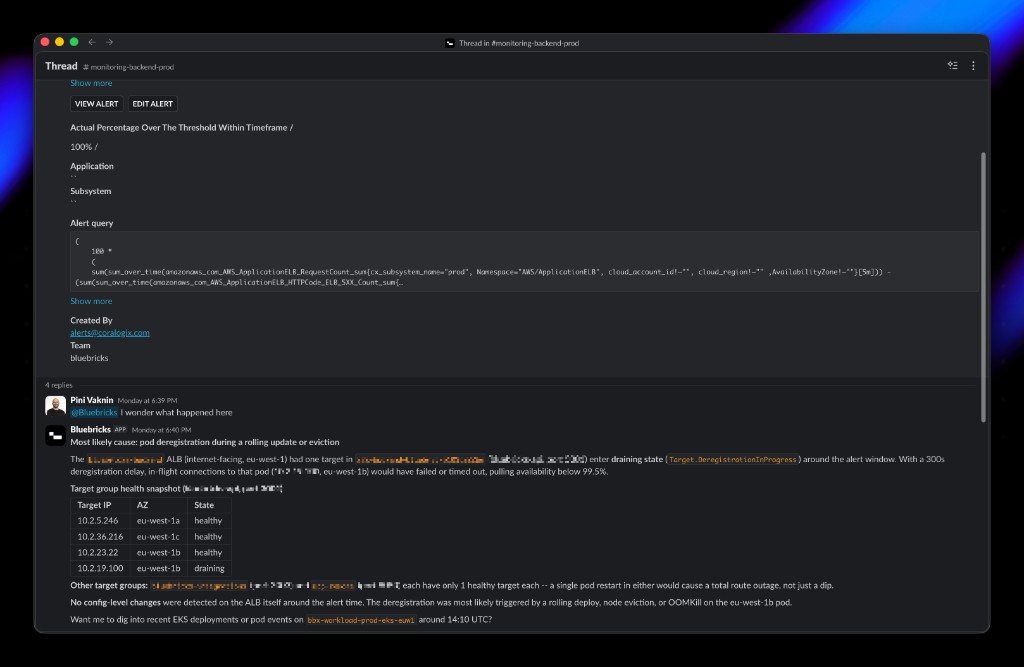Click the eu-west-1c AZ cell

tap(158, 536)
